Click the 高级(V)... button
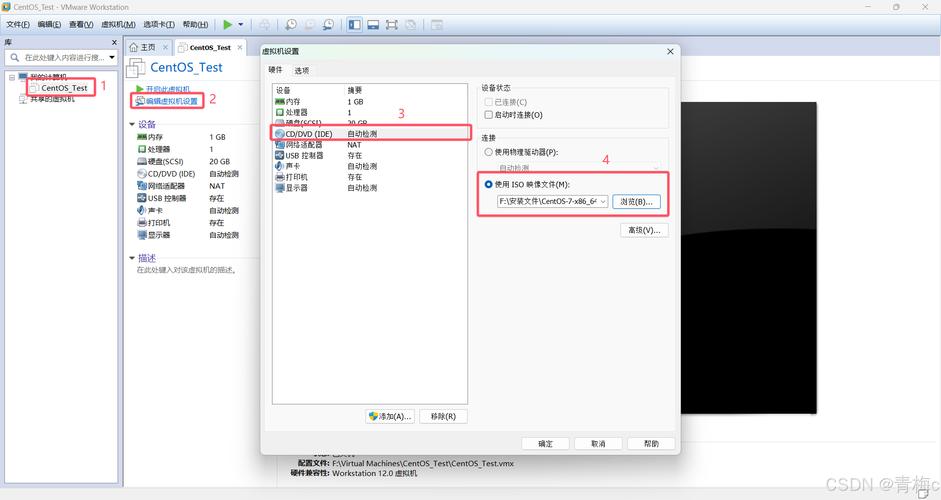Viewport: 941px width, 500px height. pos(644,230)
